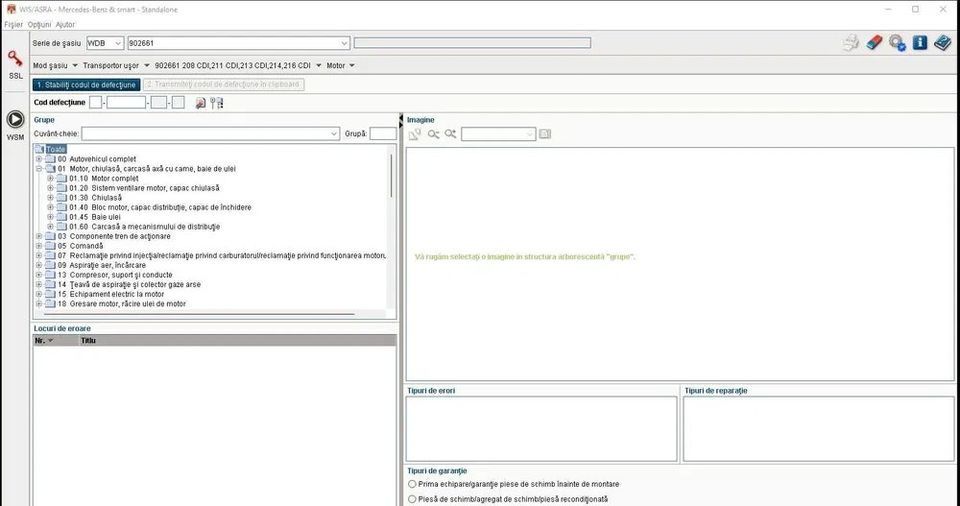Collapse the '01 Motor, chiulasă' tree node
Viewport: 960px width, 506px height.
click(x=39, y=168)
